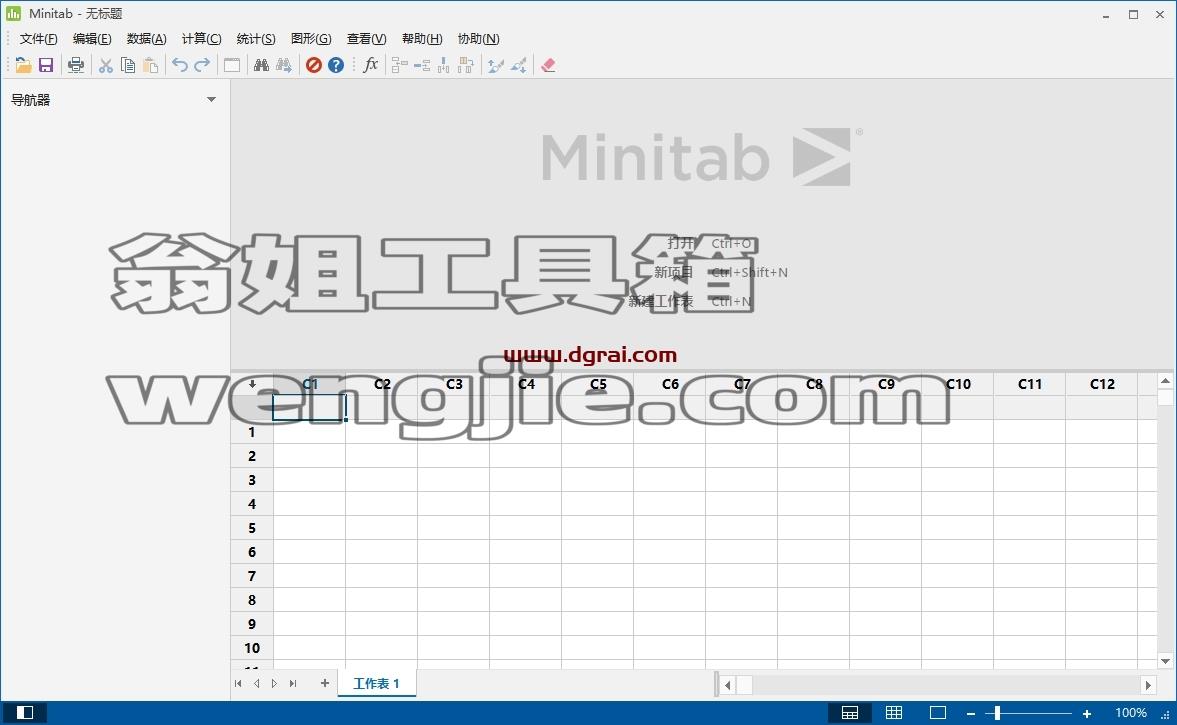Switch to split output and data view

click(850, 712)
